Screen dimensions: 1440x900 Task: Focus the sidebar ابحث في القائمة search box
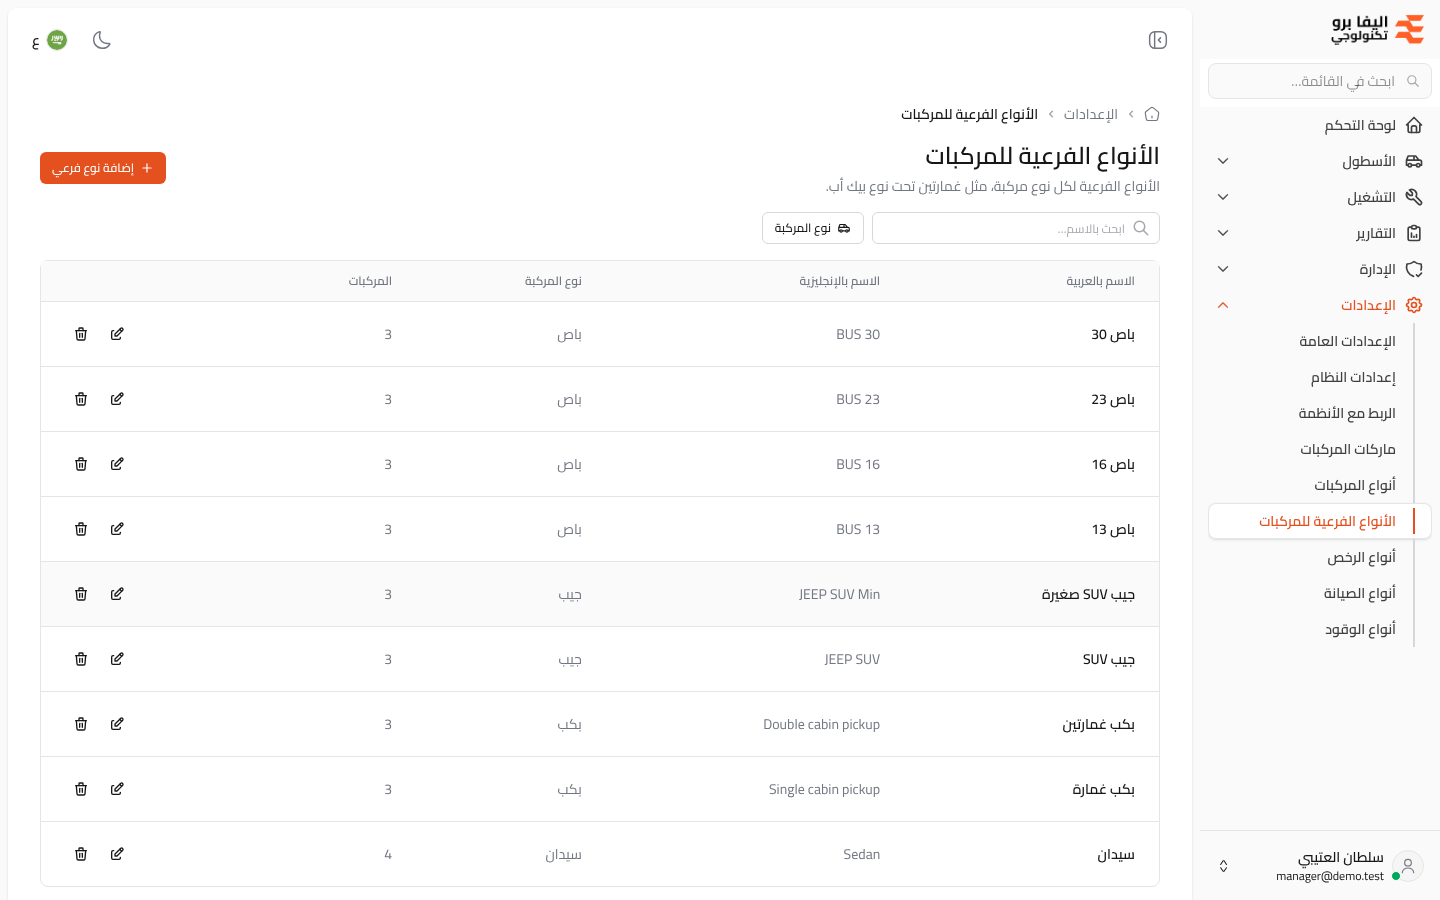pos(1320,81)
